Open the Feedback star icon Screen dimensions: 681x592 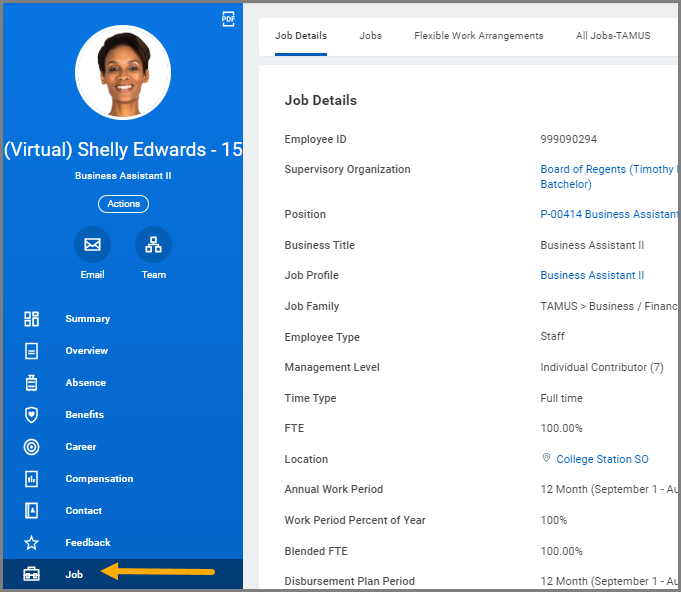31,543
